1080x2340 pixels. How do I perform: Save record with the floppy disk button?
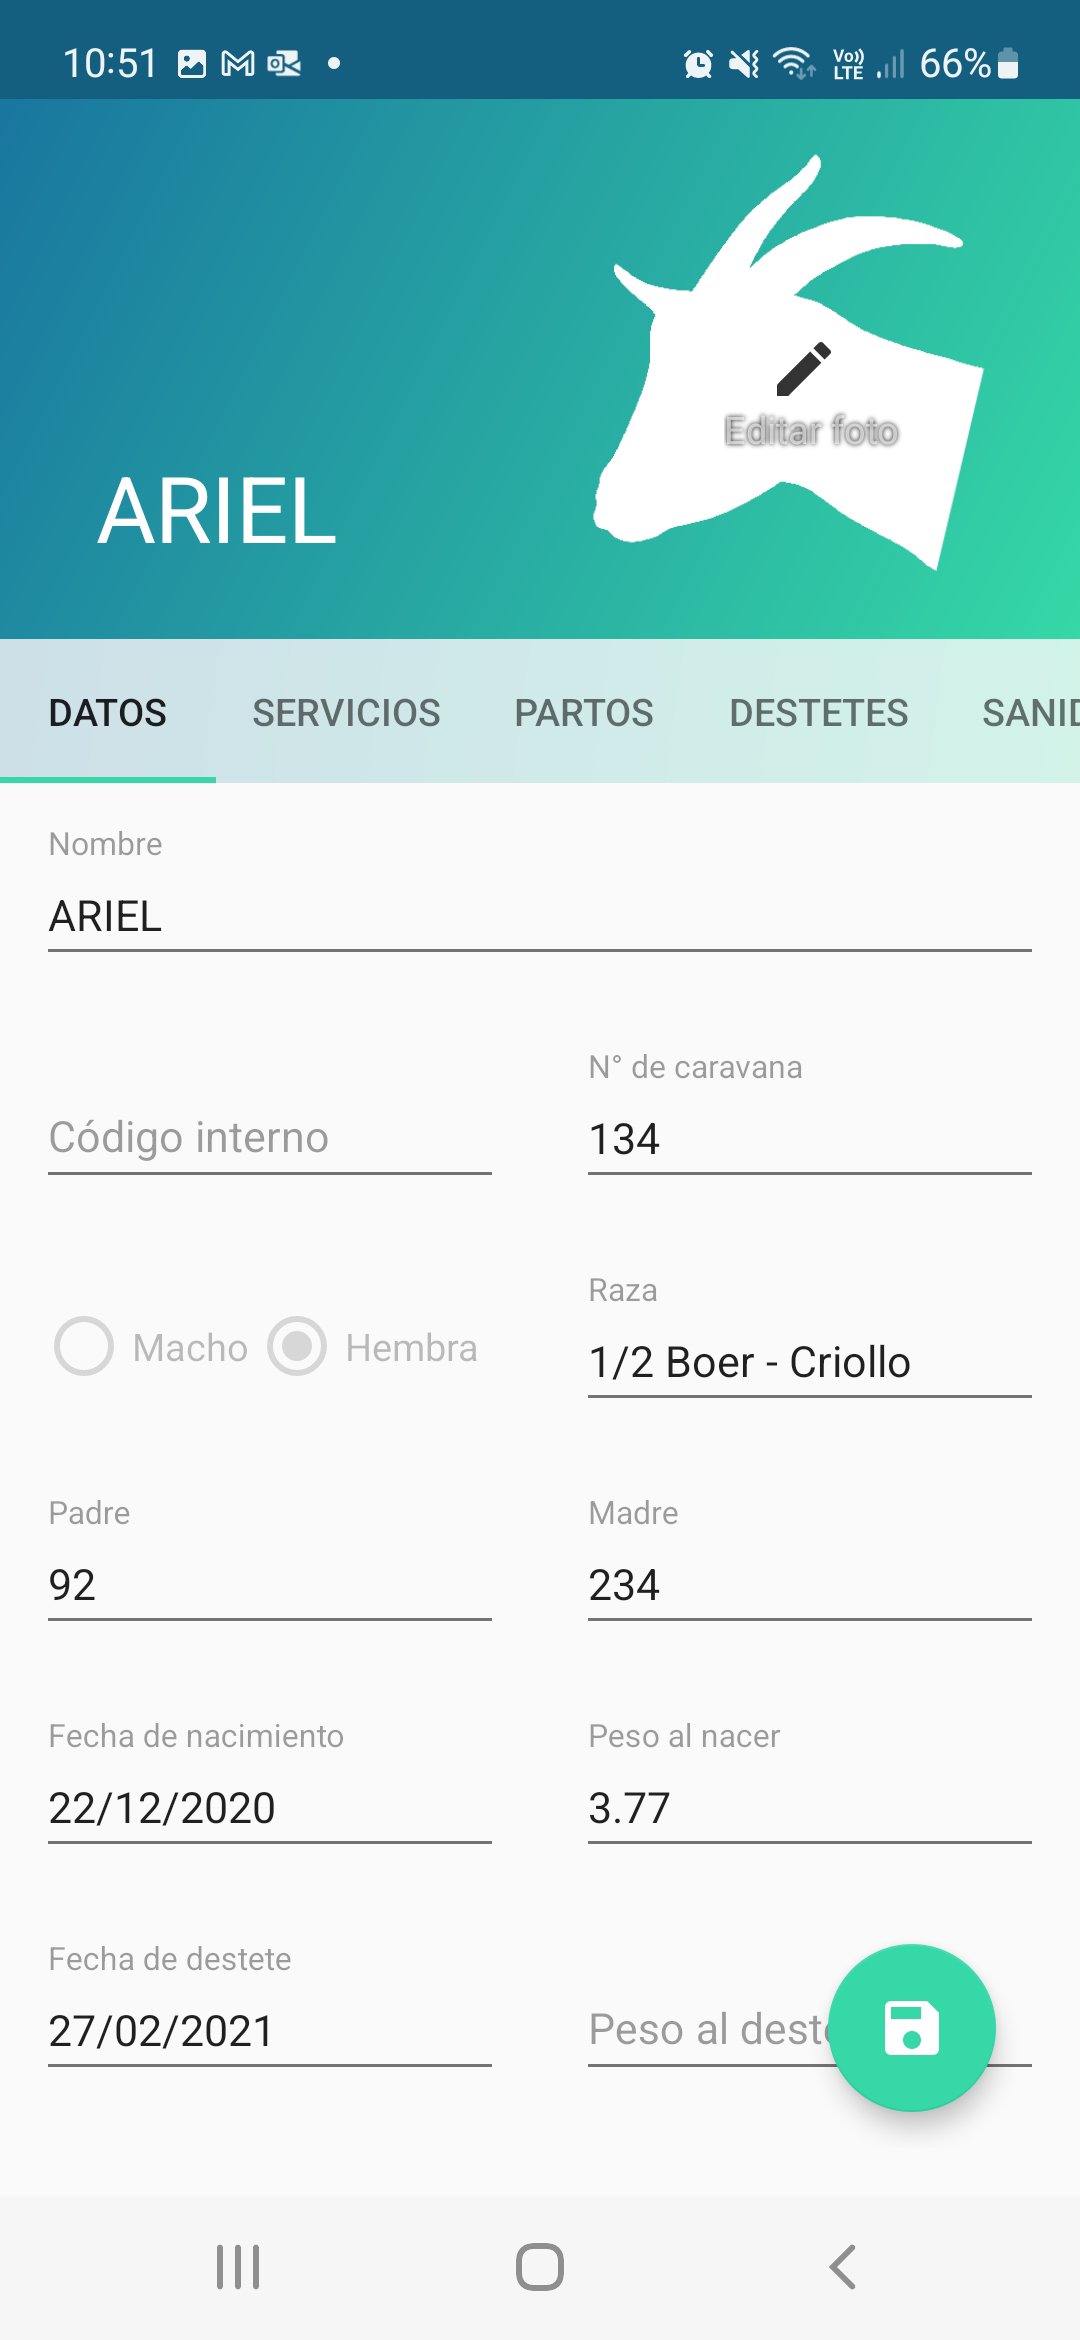[x=912, y=2028]
